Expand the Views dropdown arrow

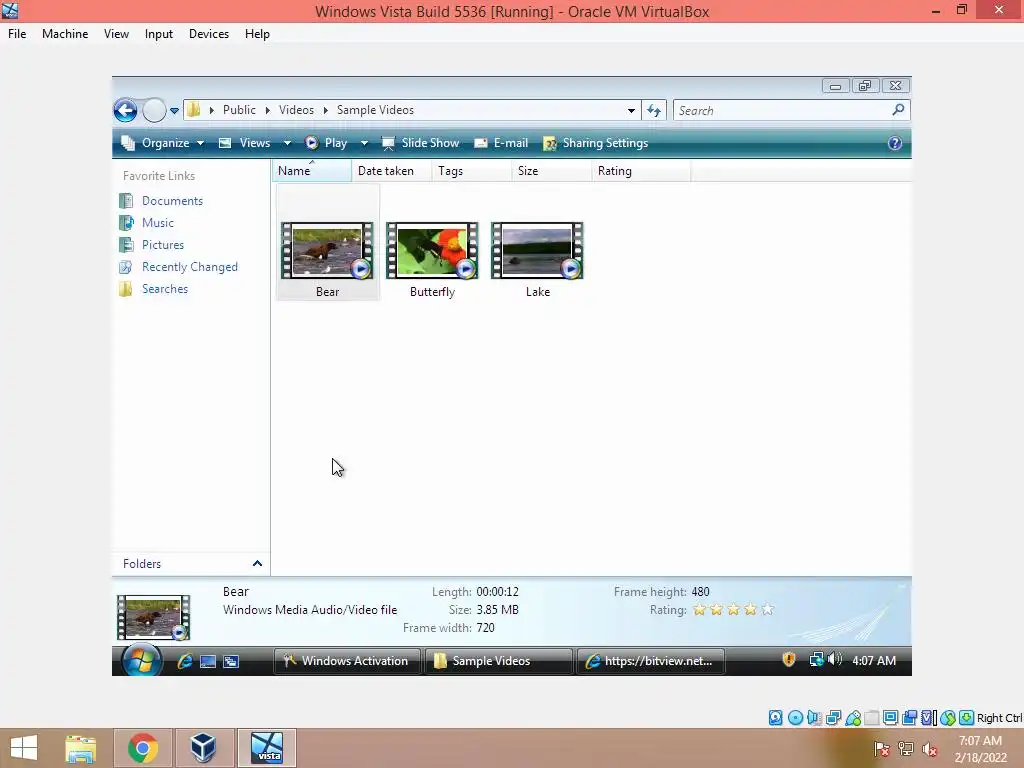287,143
